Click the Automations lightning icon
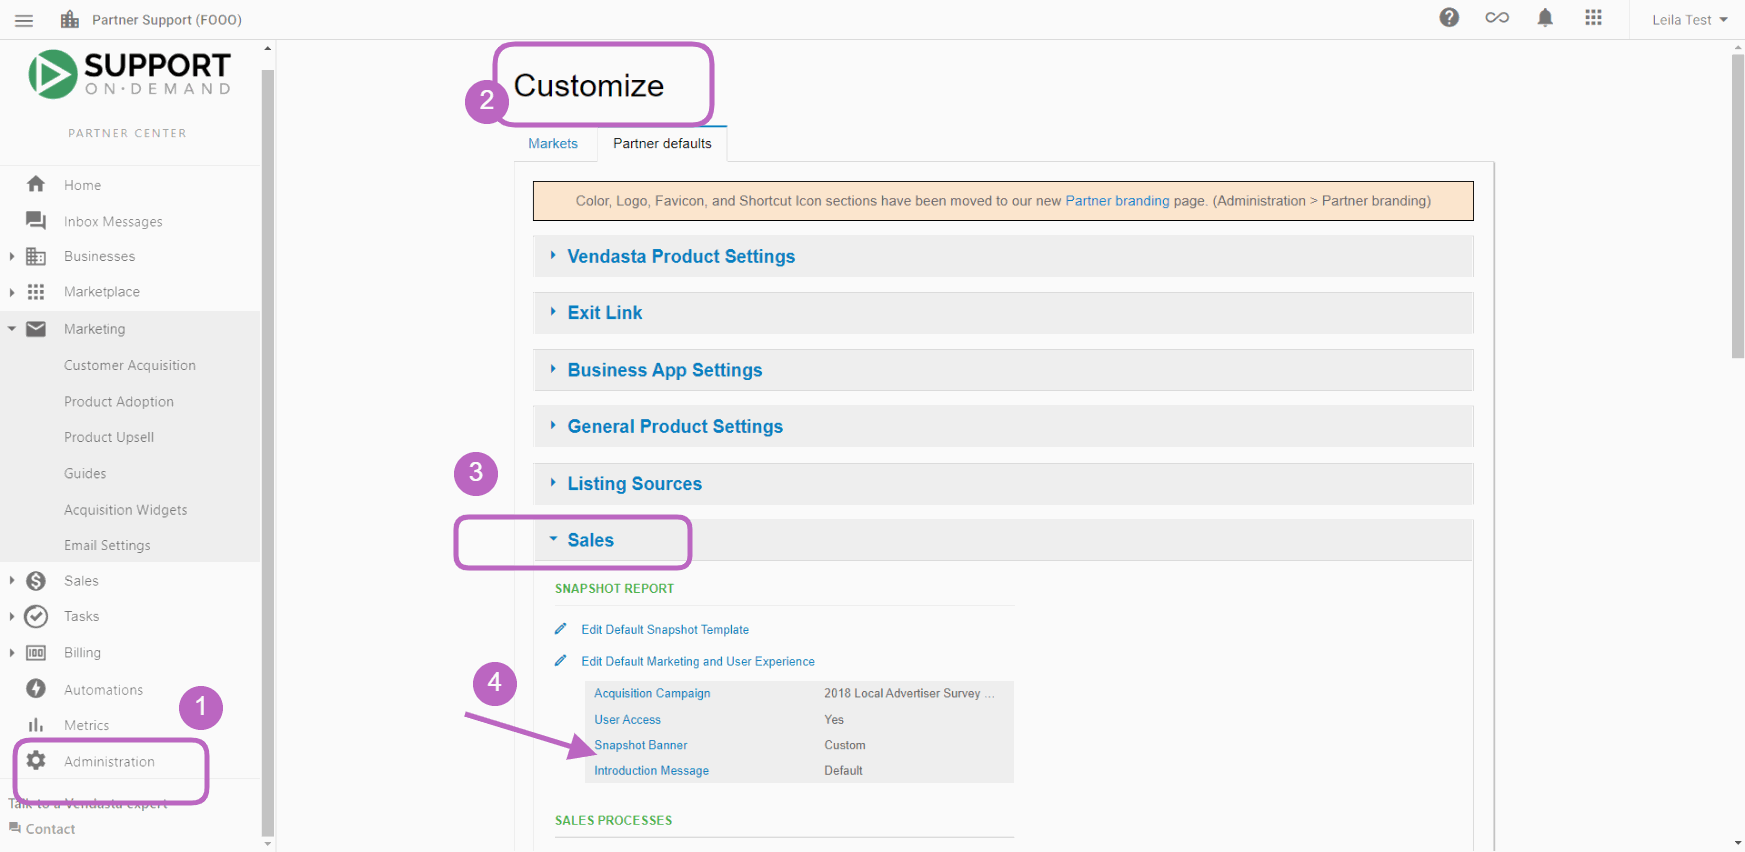 point(36,689)
